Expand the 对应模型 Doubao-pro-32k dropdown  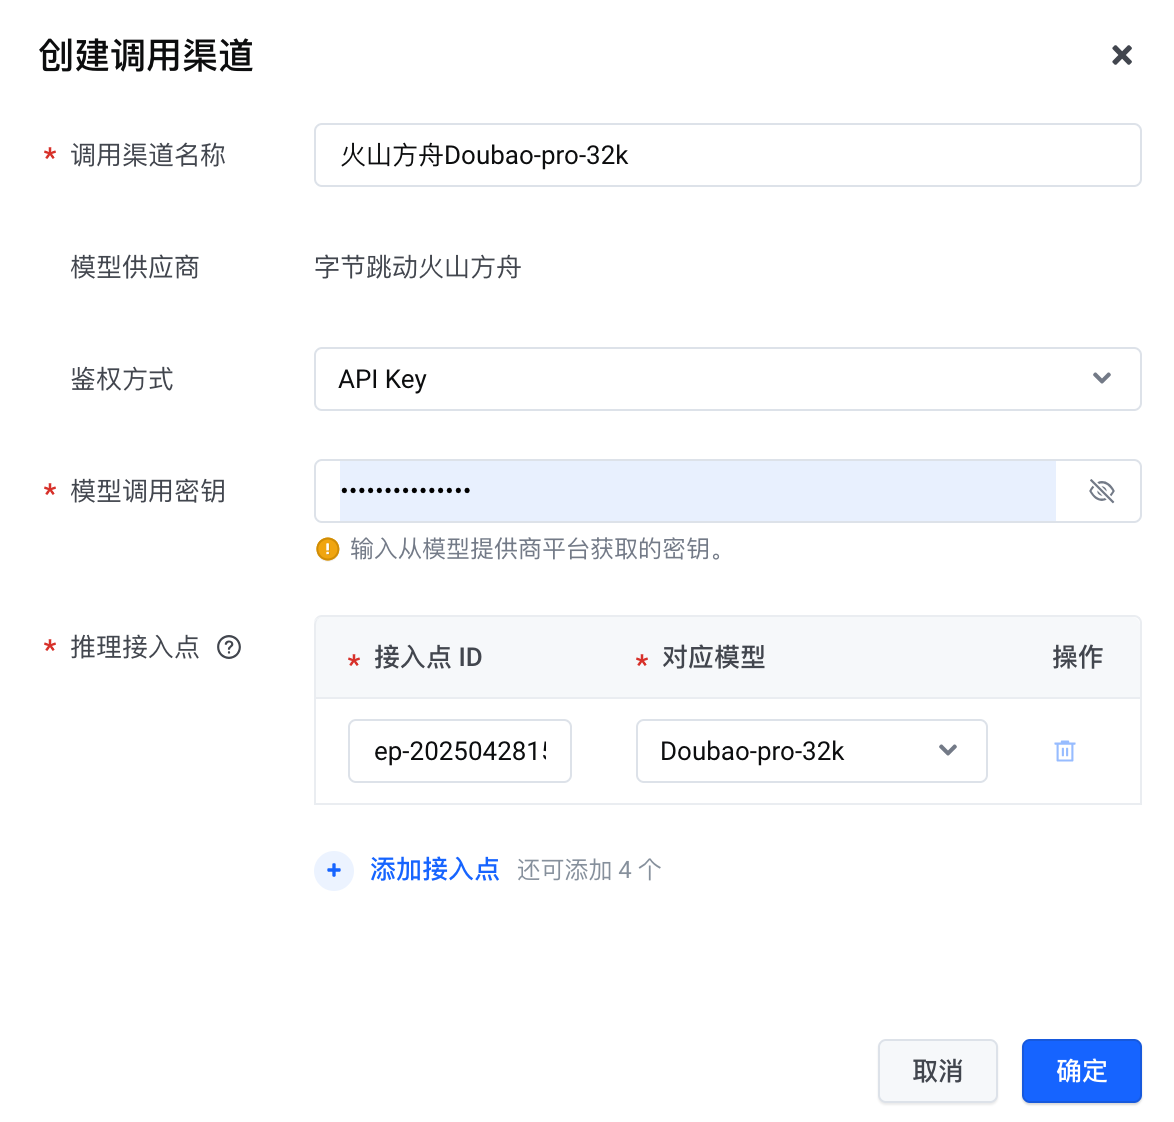[x=811, y=751]
